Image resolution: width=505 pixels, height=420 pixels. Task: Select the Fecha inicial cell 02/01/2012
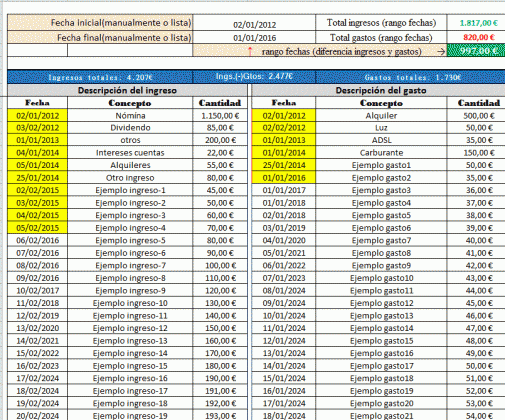click(x=254, y=23)
